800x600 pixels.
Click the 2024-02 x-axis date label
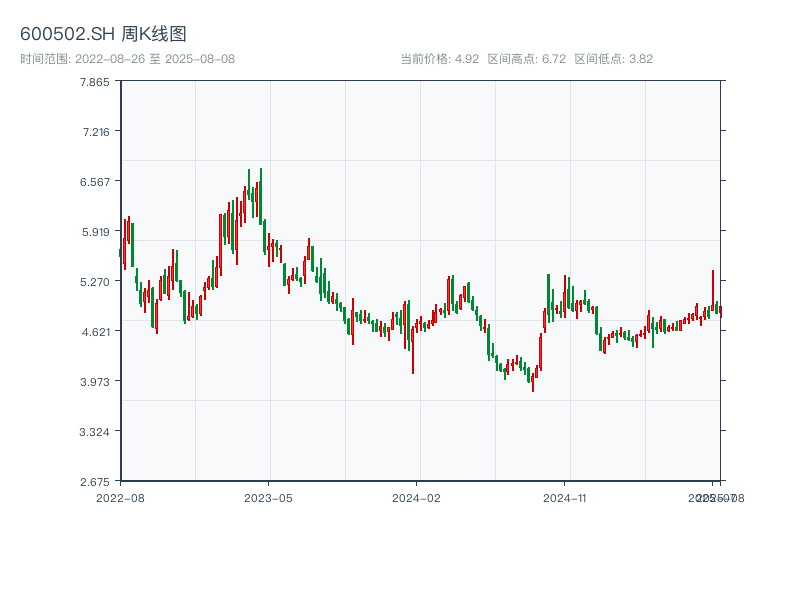(x=416, y=497)
